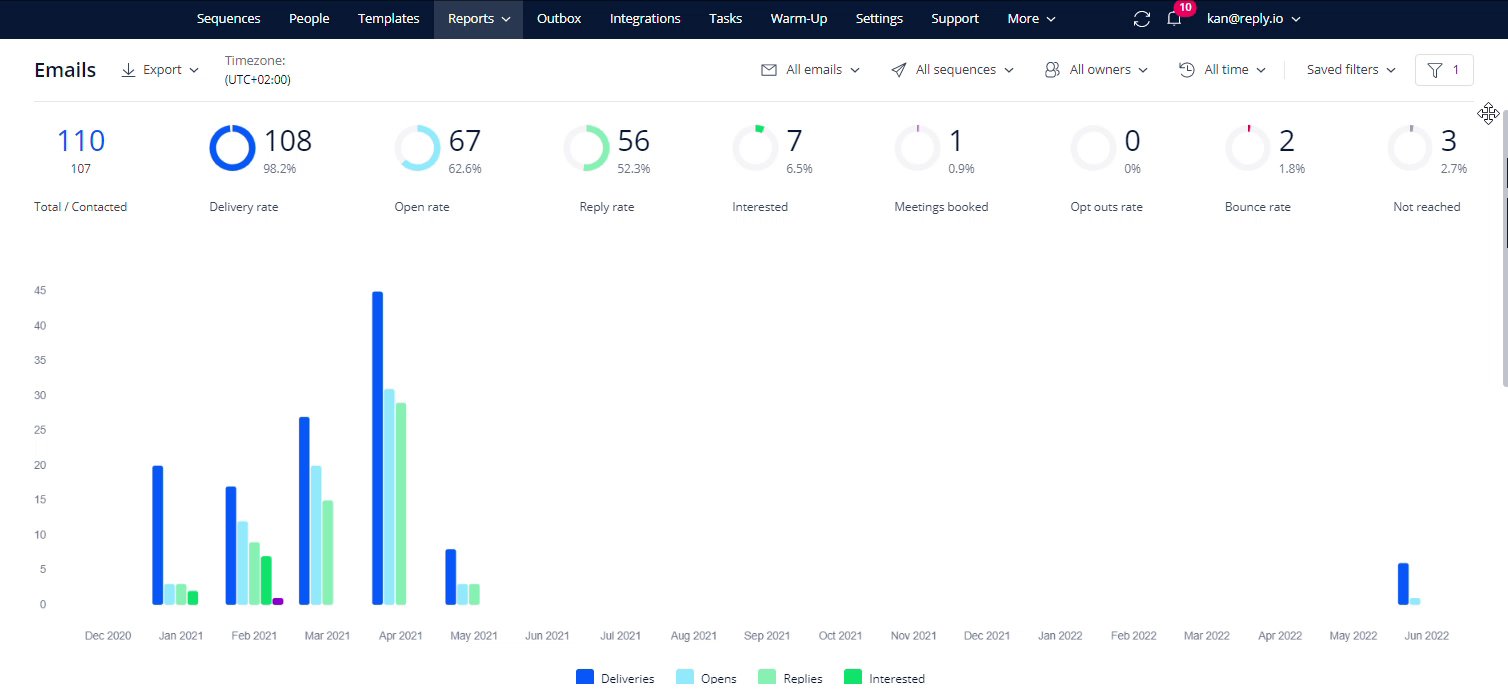Open the Outbox page link
This screenshot has height=698, width=1508.
558,19
